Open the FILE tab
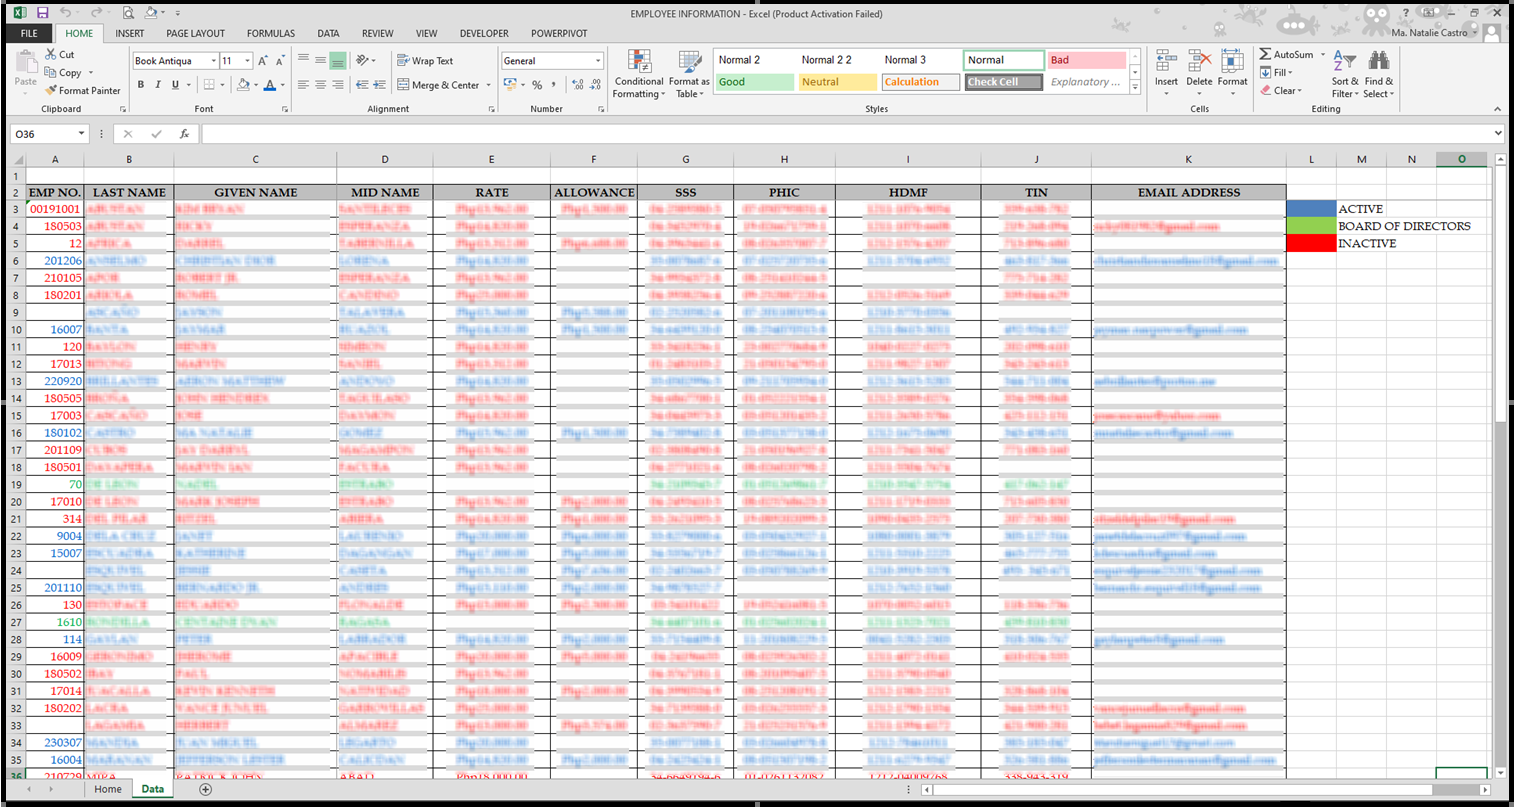The image size is (1515, 807). tap(29, 33)
